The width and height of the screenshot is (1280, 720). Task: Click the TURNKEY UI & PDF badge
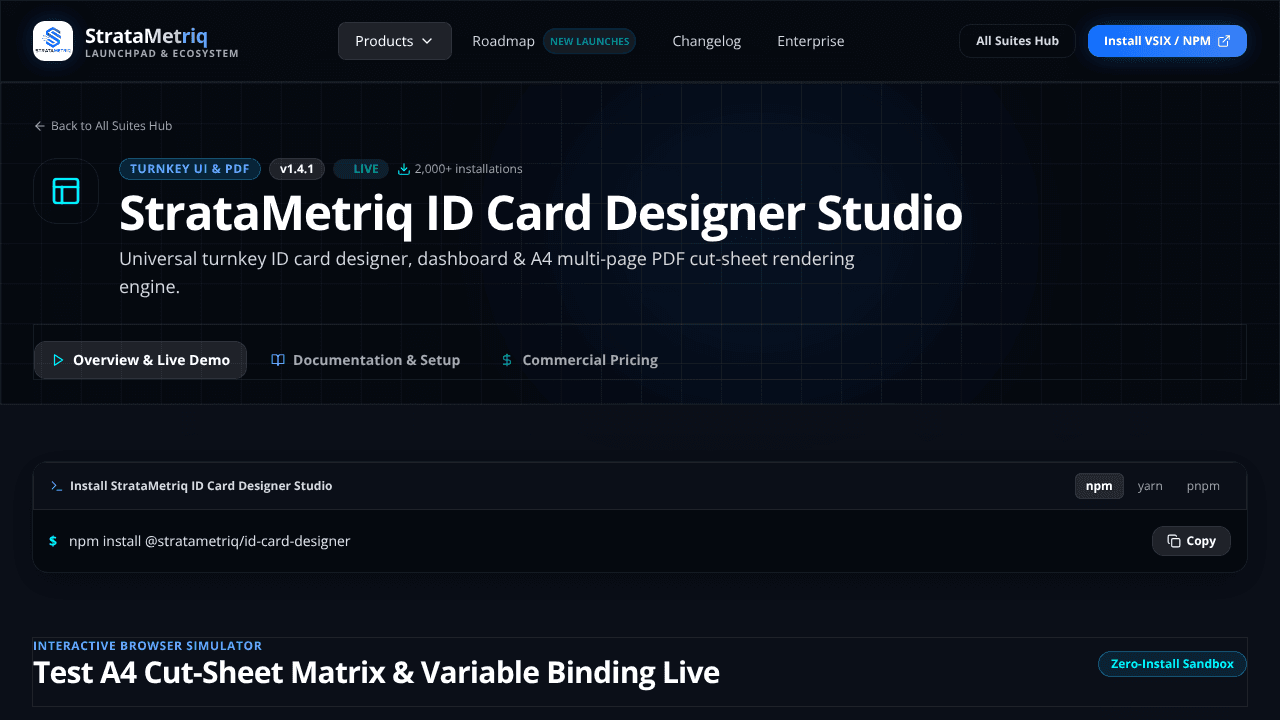[x=190, y=169]
